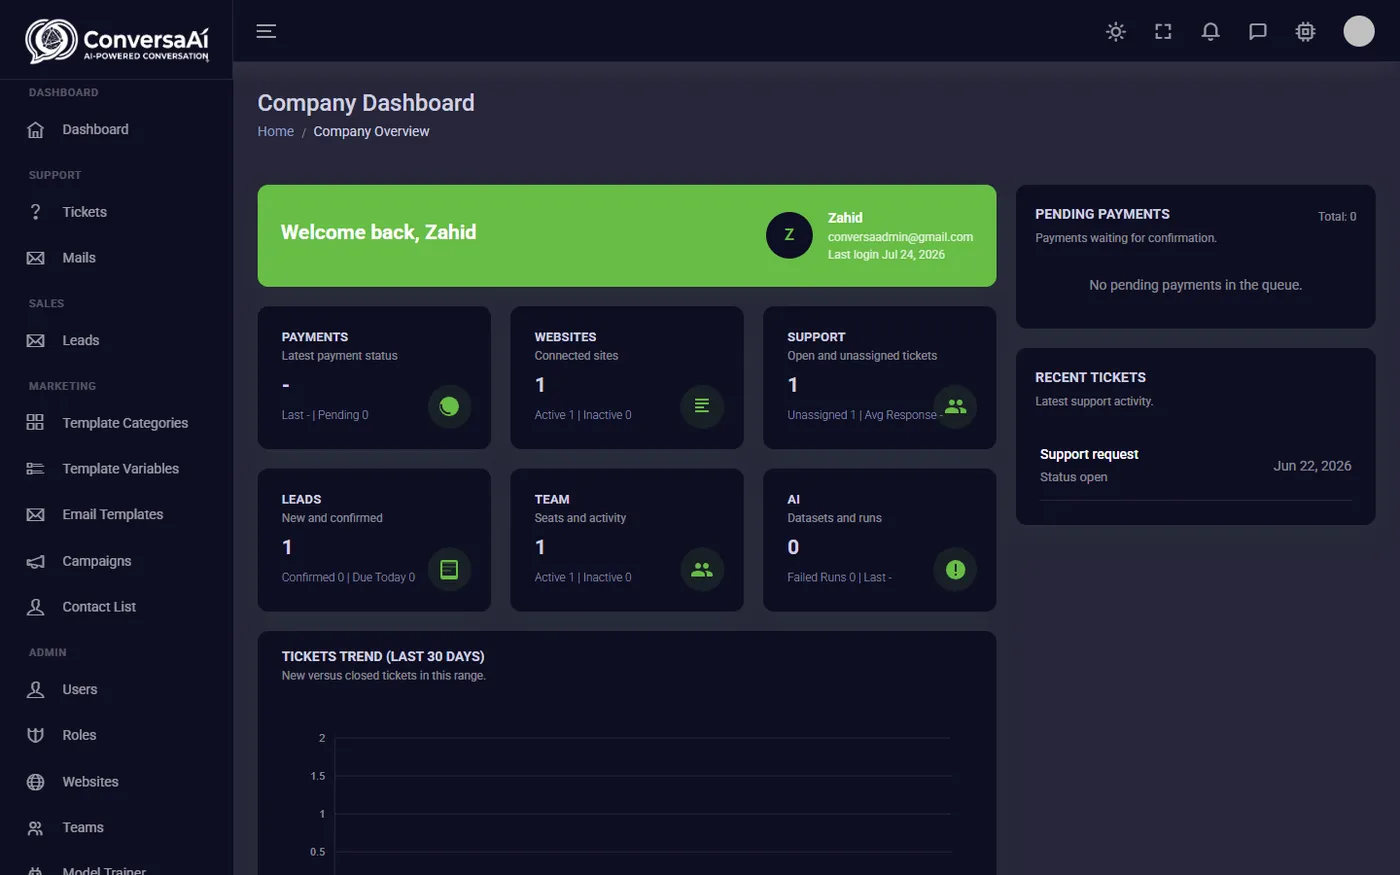Image resolution: width=1400 pixels, height=875 pixels.
Task: Click the 'Total: 0' pending payments text
Action: click(x=1337, y=216)
